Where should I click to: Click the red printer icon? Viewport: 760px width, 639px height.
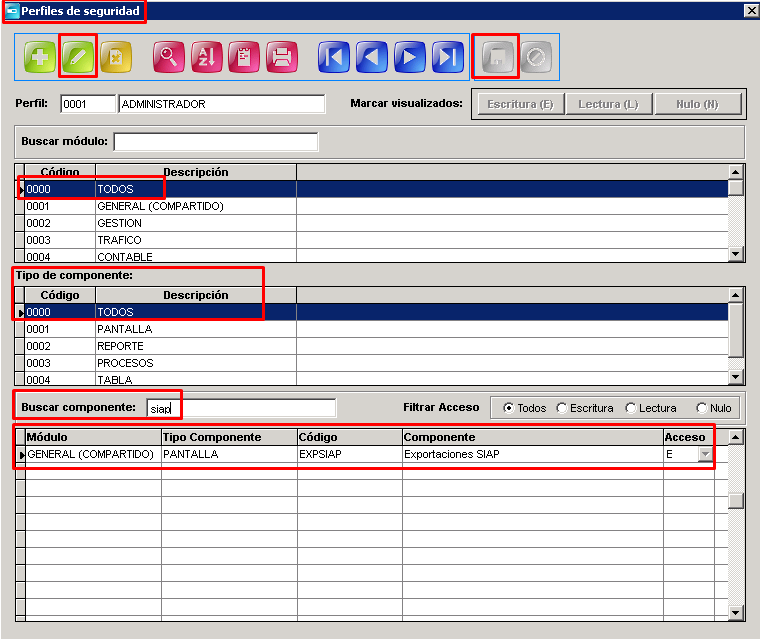(282, 57)
